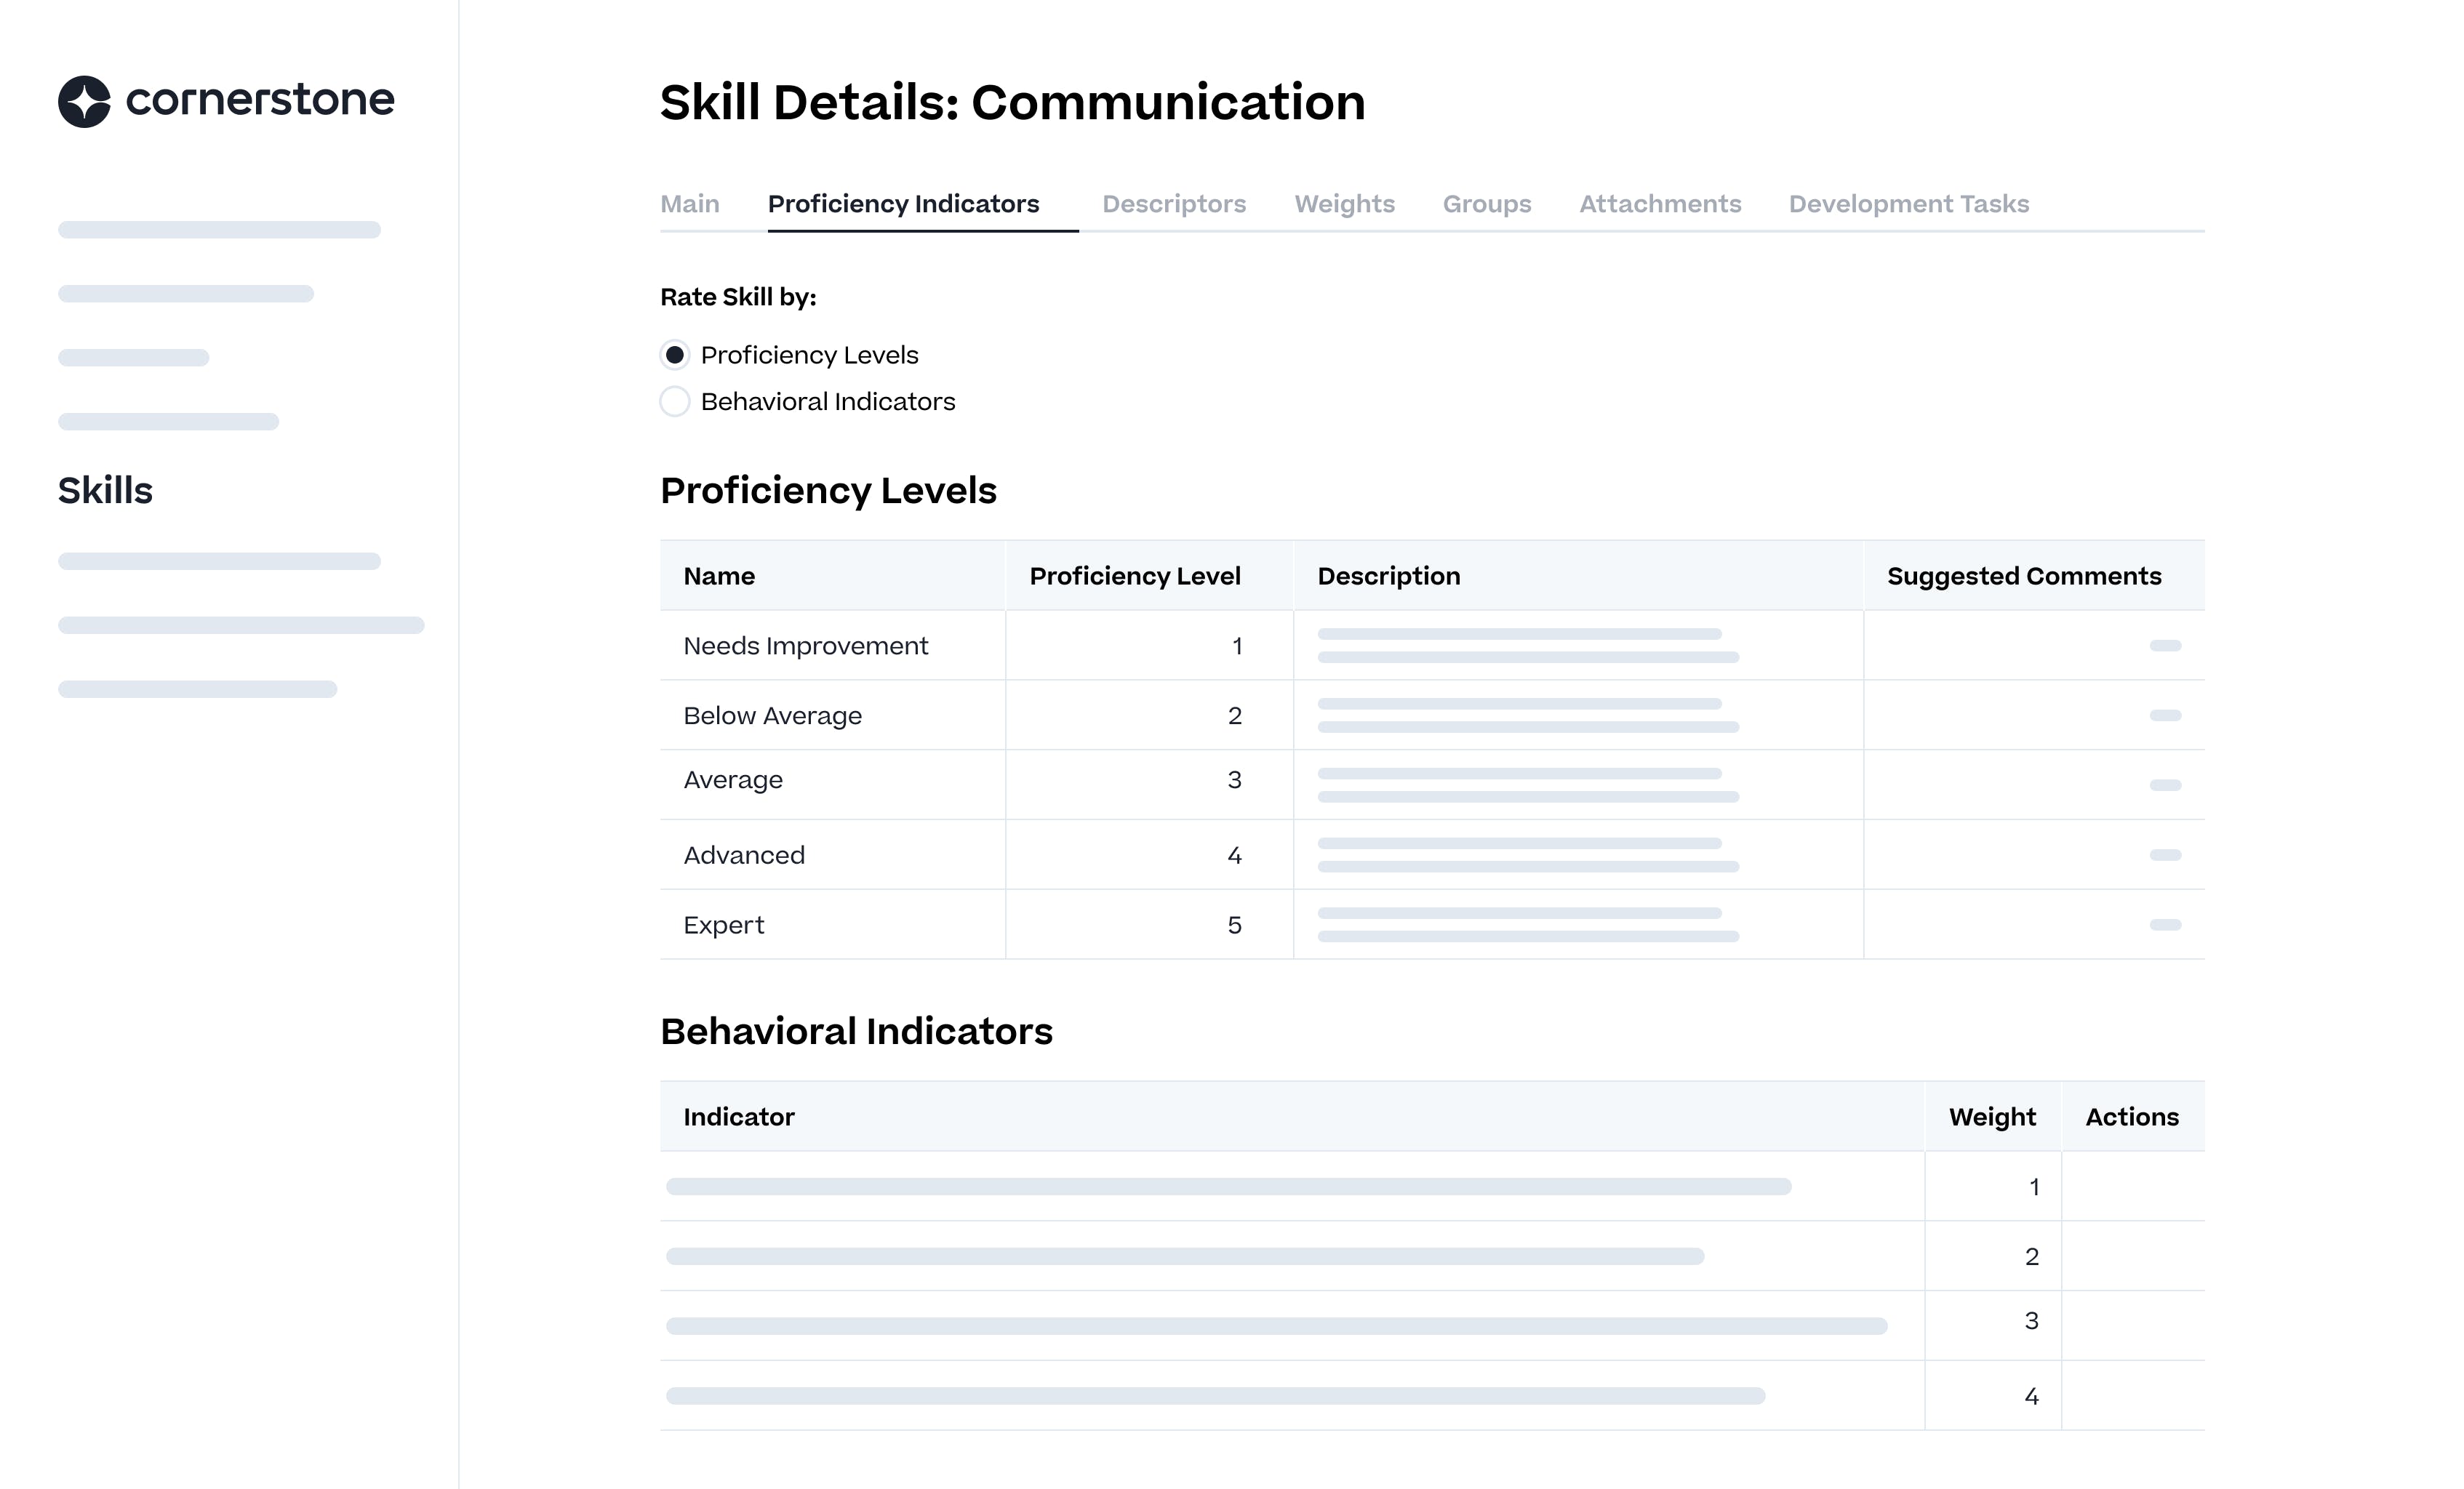Image resolution: width=2464 pixels, height=1489 pixels.
Task: Click the Name column header
Action: click(x=719, y=576)
